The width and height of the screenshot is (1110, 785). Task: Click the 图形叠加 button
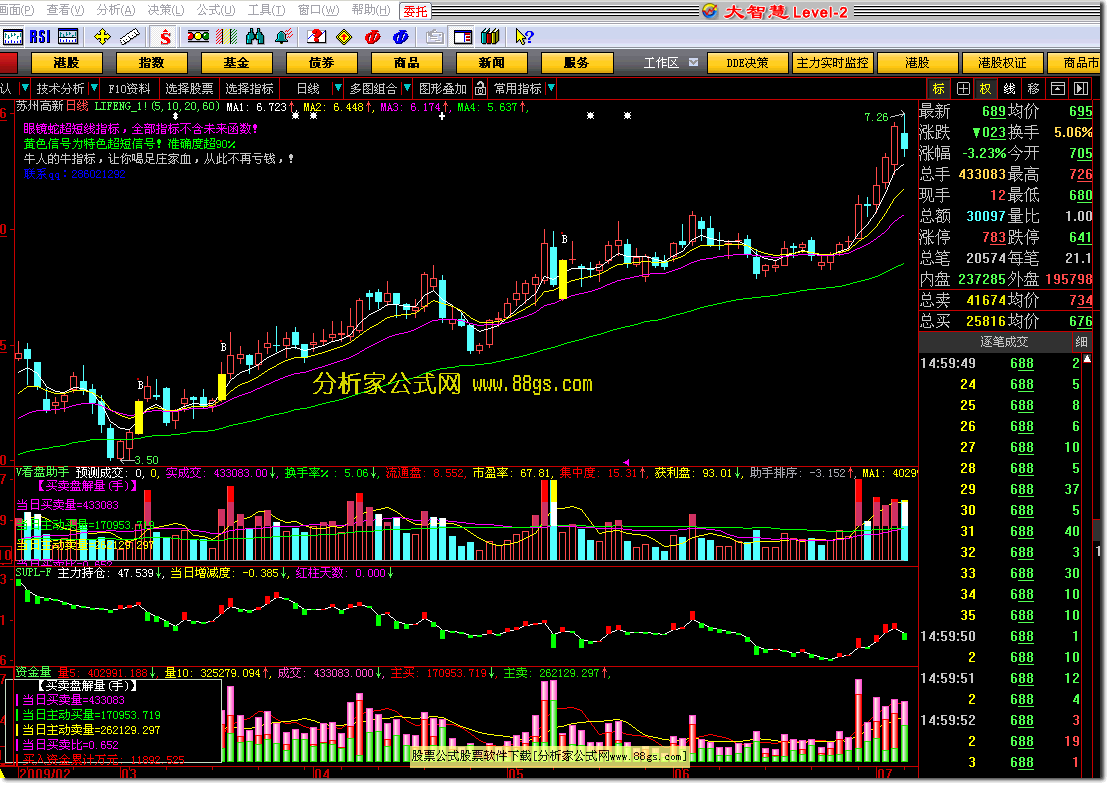point(443,88)
